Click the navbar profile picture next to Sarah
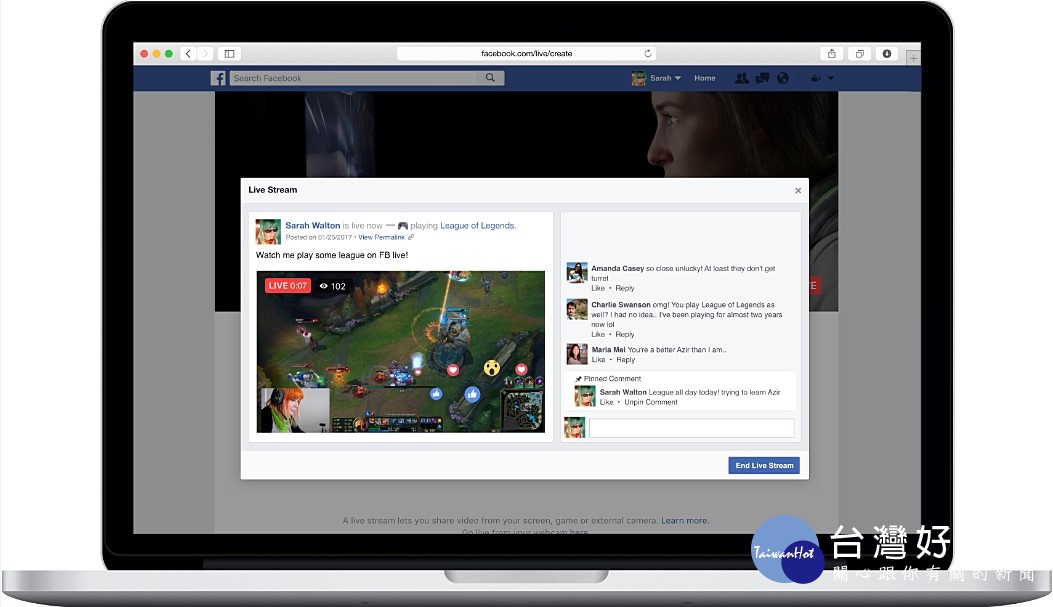Screen dimensions: 1053x607 tap(639, 79)
